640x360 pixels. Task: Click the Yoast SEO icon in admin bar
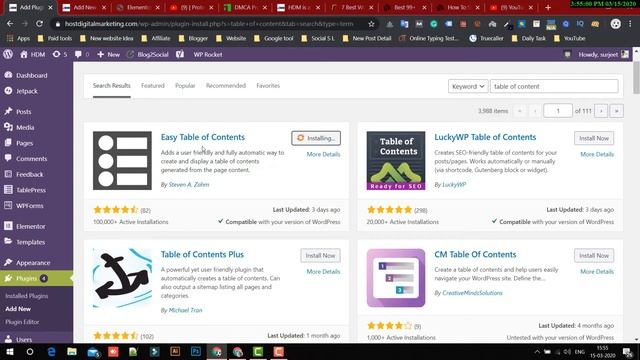[180, 54]
